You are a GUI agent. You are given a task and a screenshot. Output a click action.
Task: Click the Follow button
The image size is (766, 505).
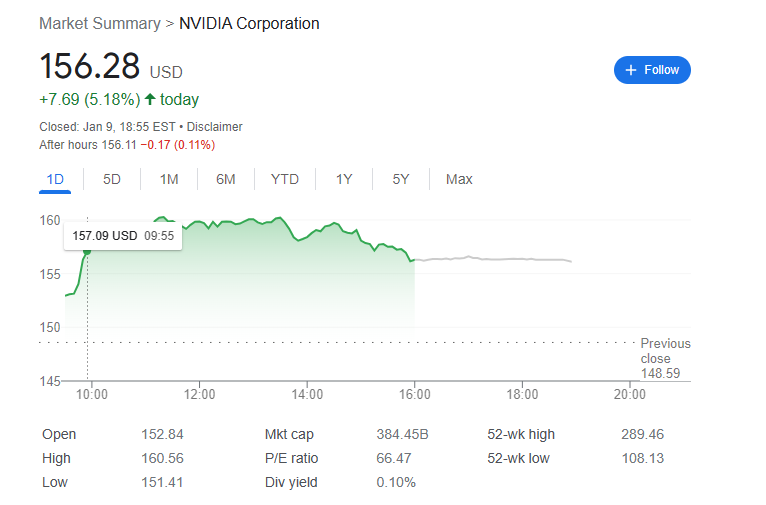click(652, 70)
